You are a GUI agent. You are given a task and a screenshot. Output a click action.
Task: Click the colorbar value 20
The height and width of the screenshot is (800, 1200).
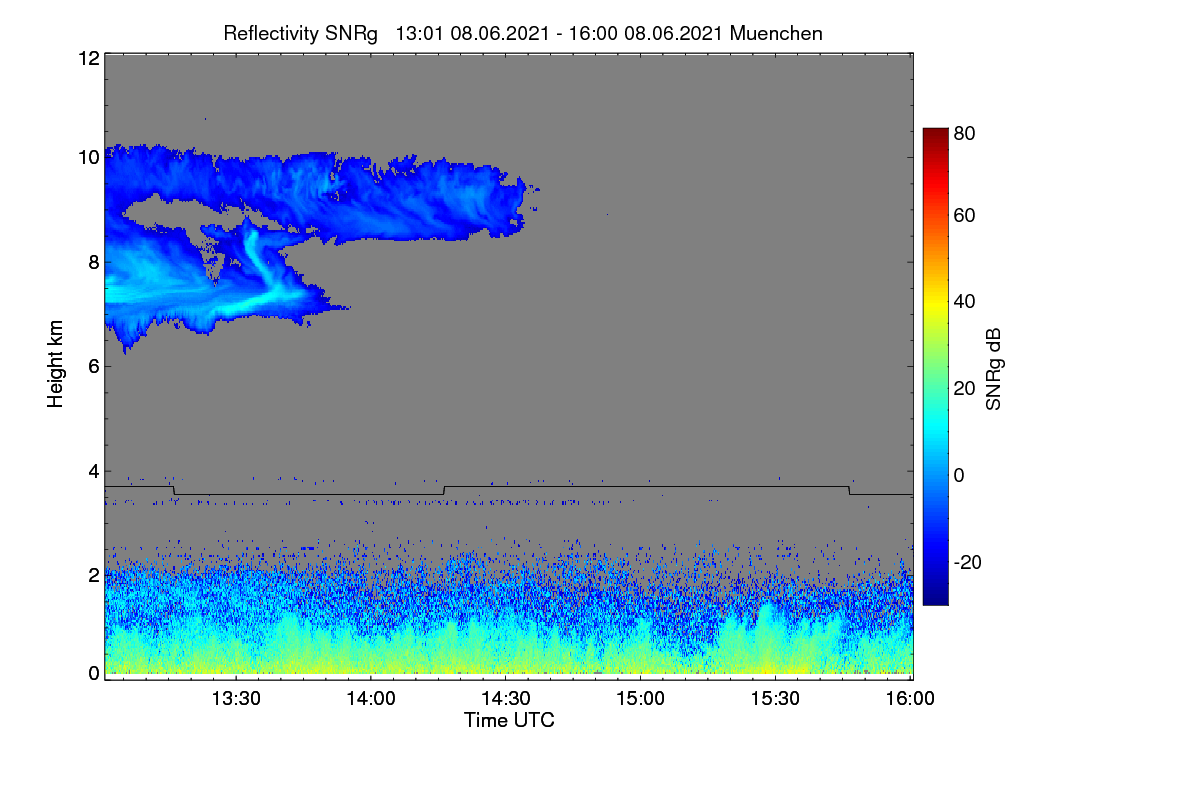(x=965, y=388)
